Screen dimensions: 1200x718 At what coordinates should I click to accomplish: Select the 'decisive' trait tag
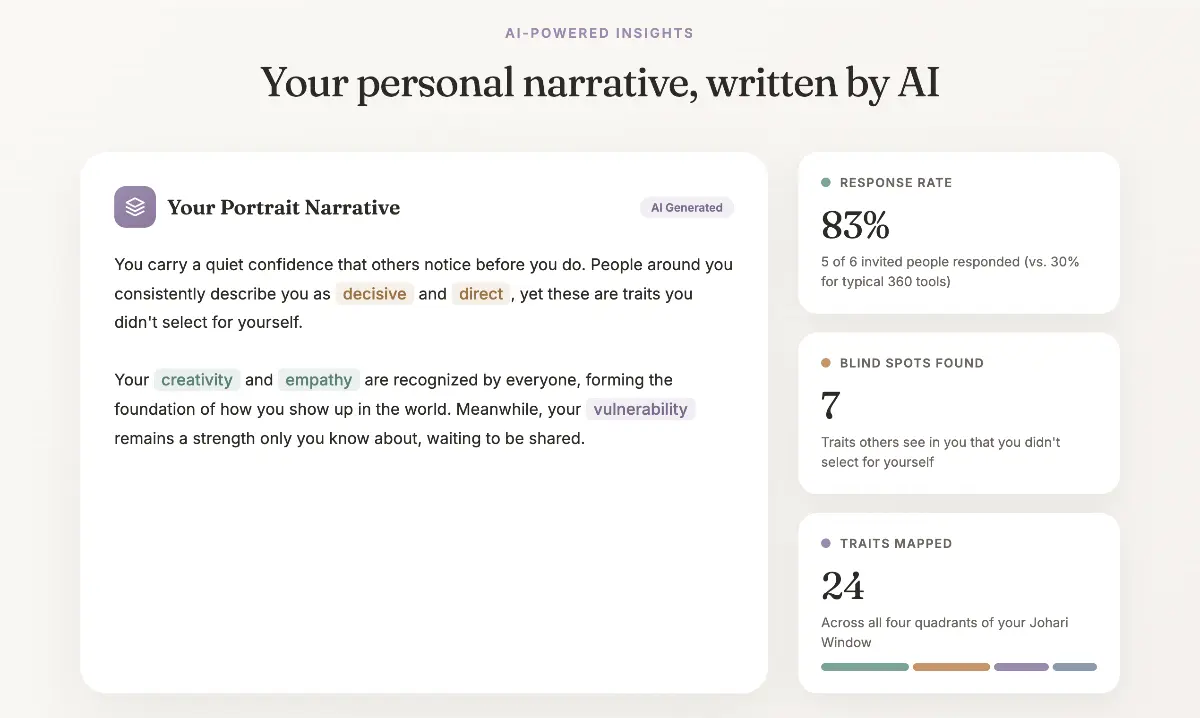[375, 294]
